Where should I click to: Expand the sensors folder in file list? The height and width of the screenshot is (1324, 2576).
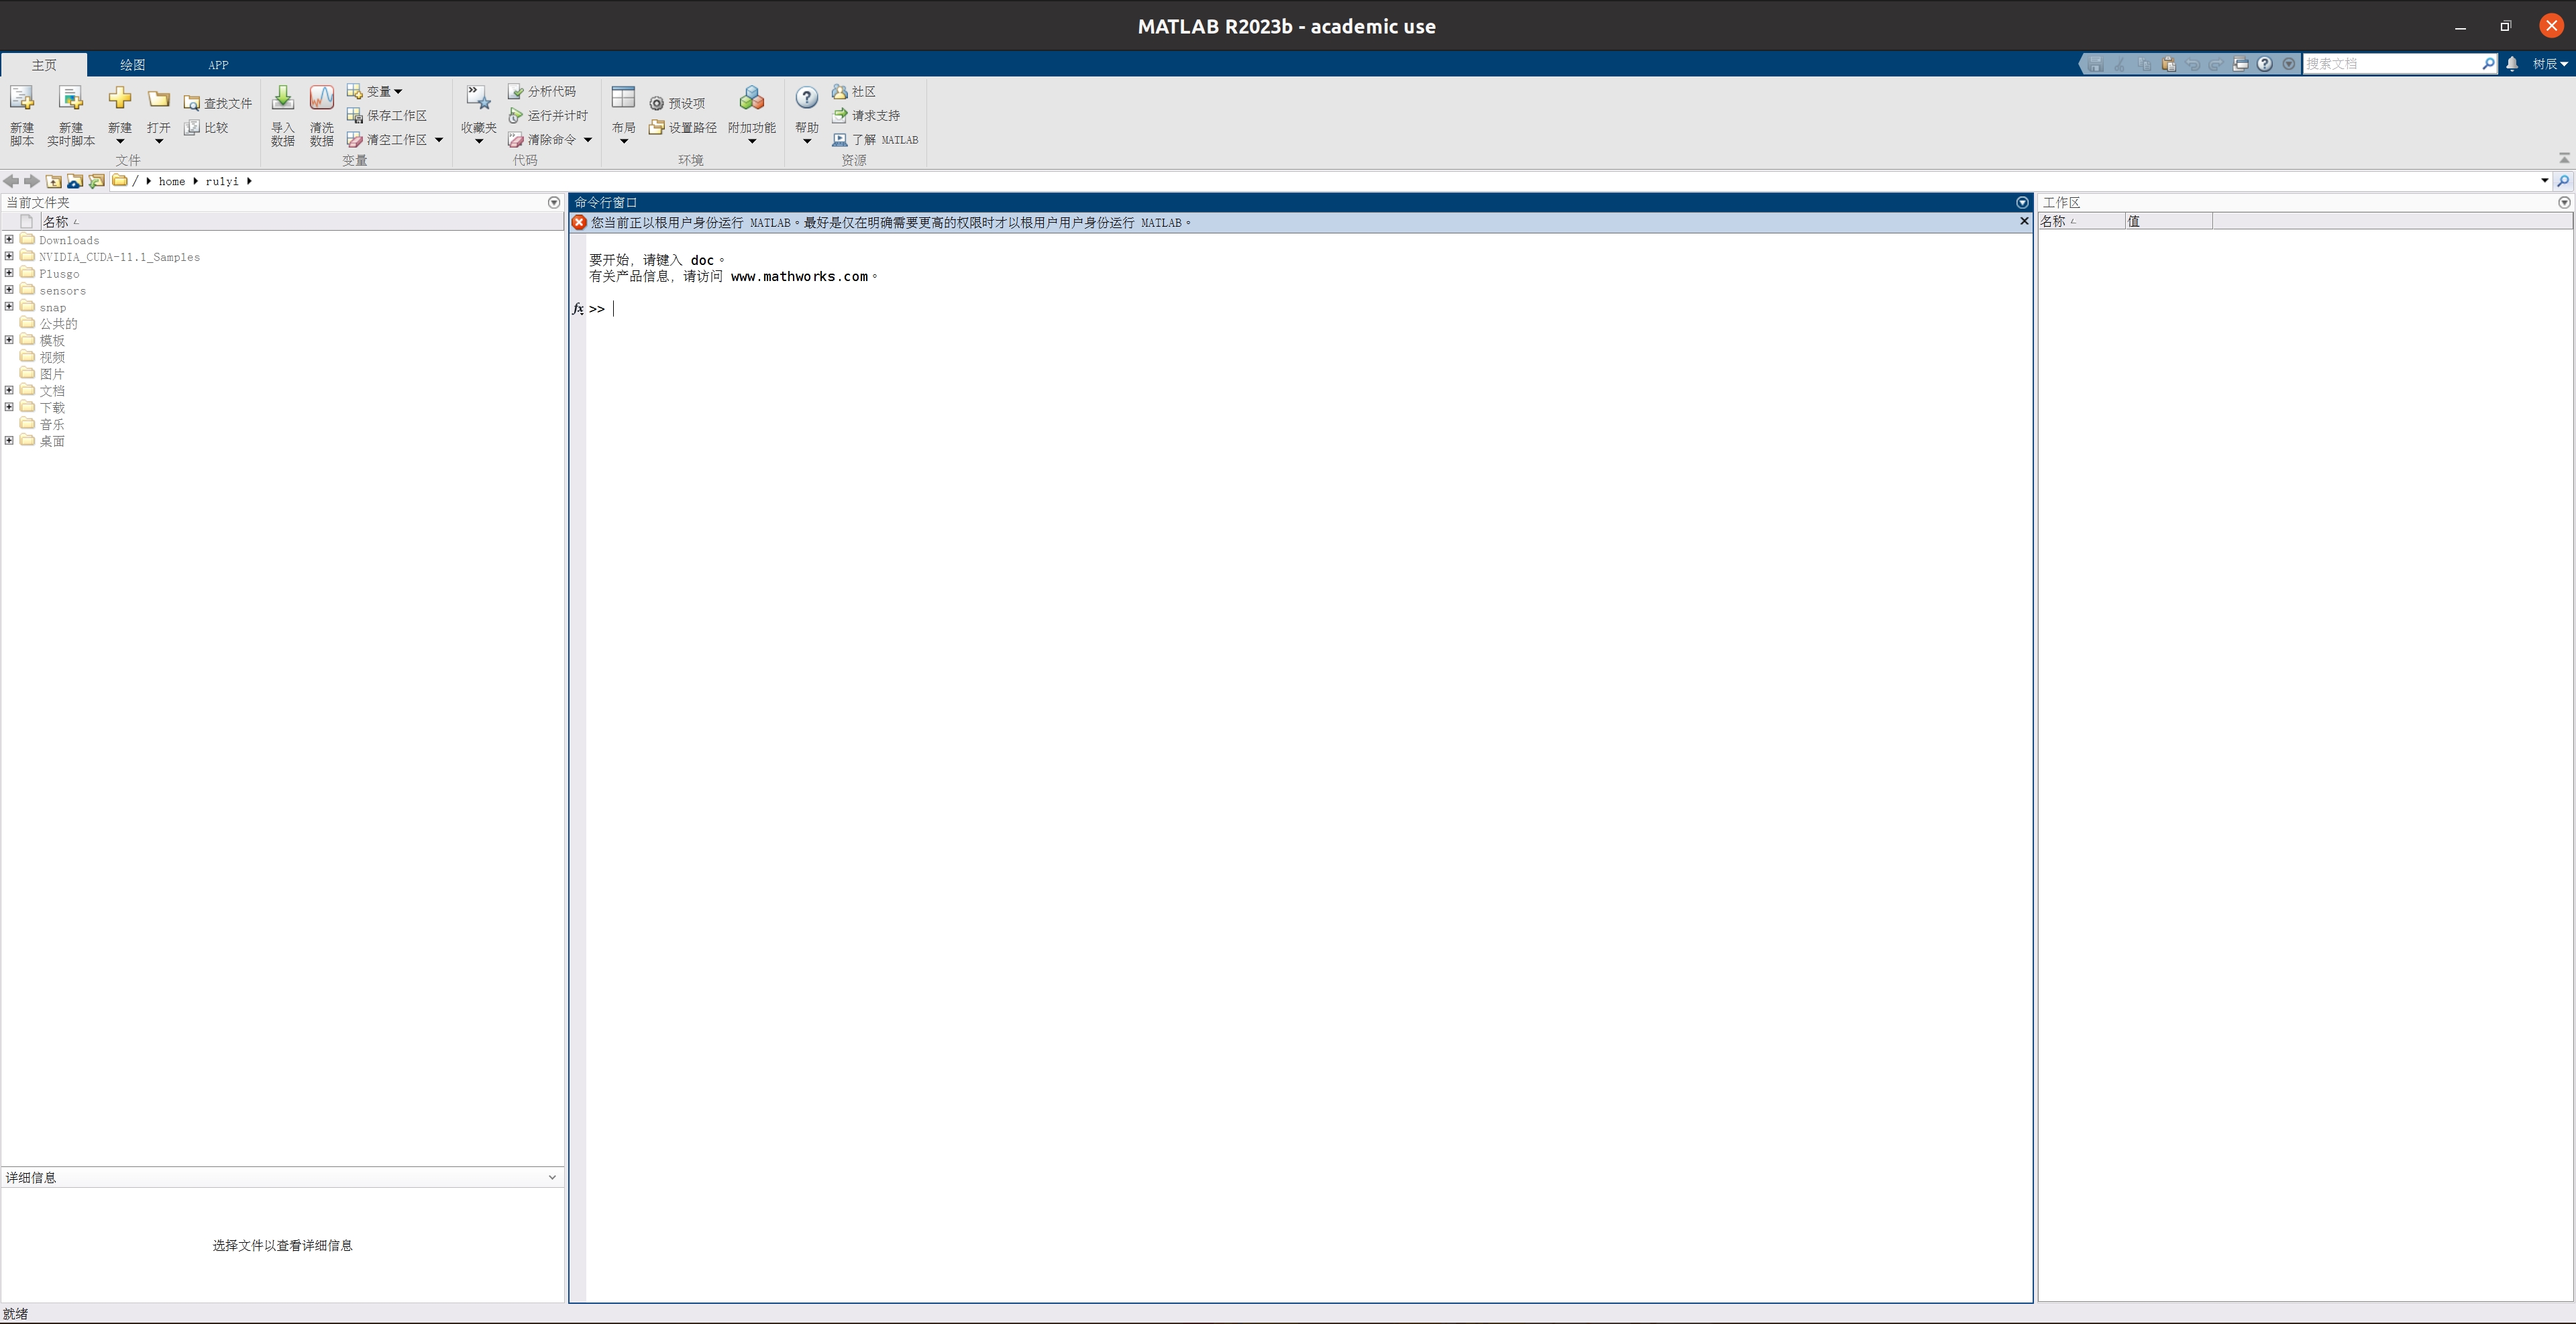point(9,290)
